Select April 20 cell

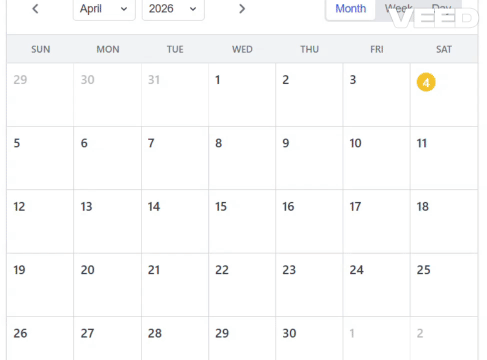(x=108, y=285)
